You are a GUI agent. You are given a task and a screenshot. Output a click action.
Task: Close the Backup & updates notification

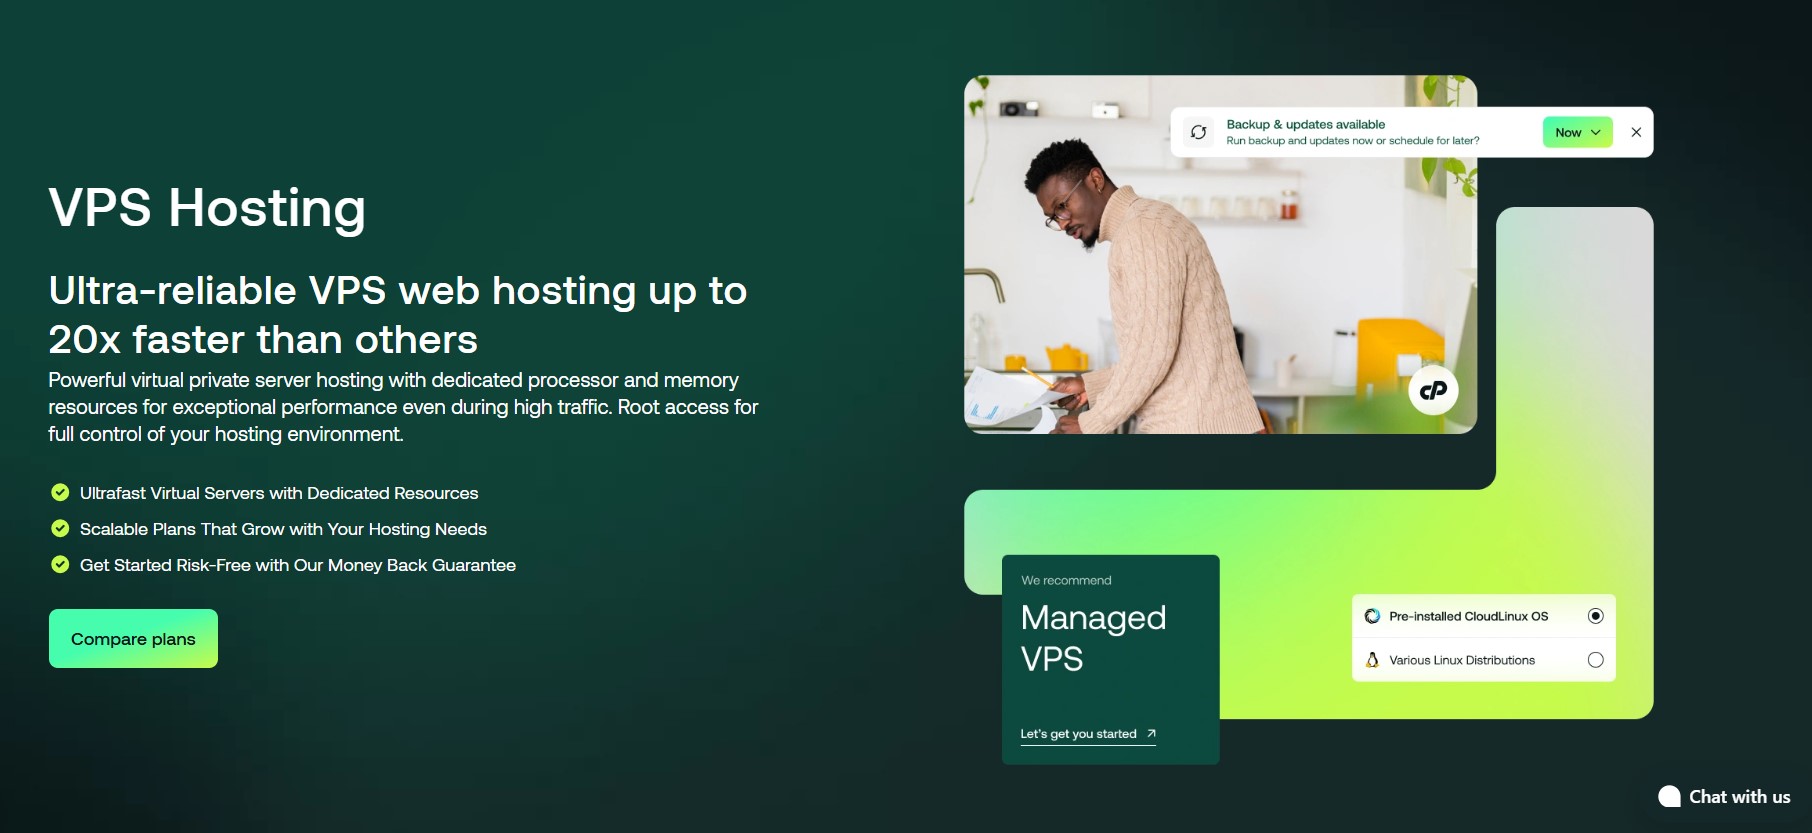coord(1636,132)
